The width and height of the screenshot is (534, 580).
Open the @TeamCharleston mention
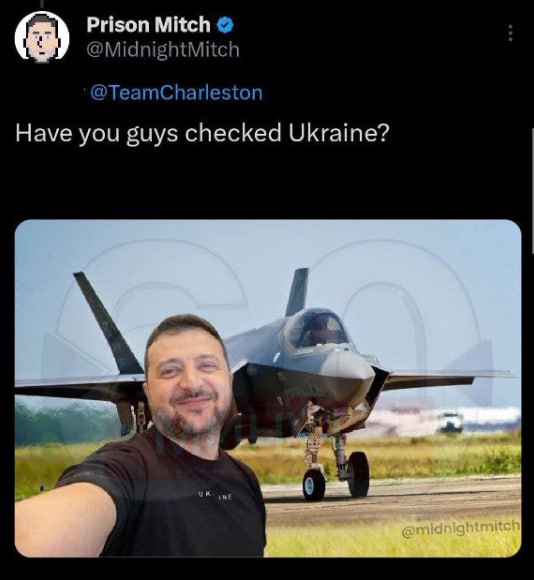tap(176, 92)
